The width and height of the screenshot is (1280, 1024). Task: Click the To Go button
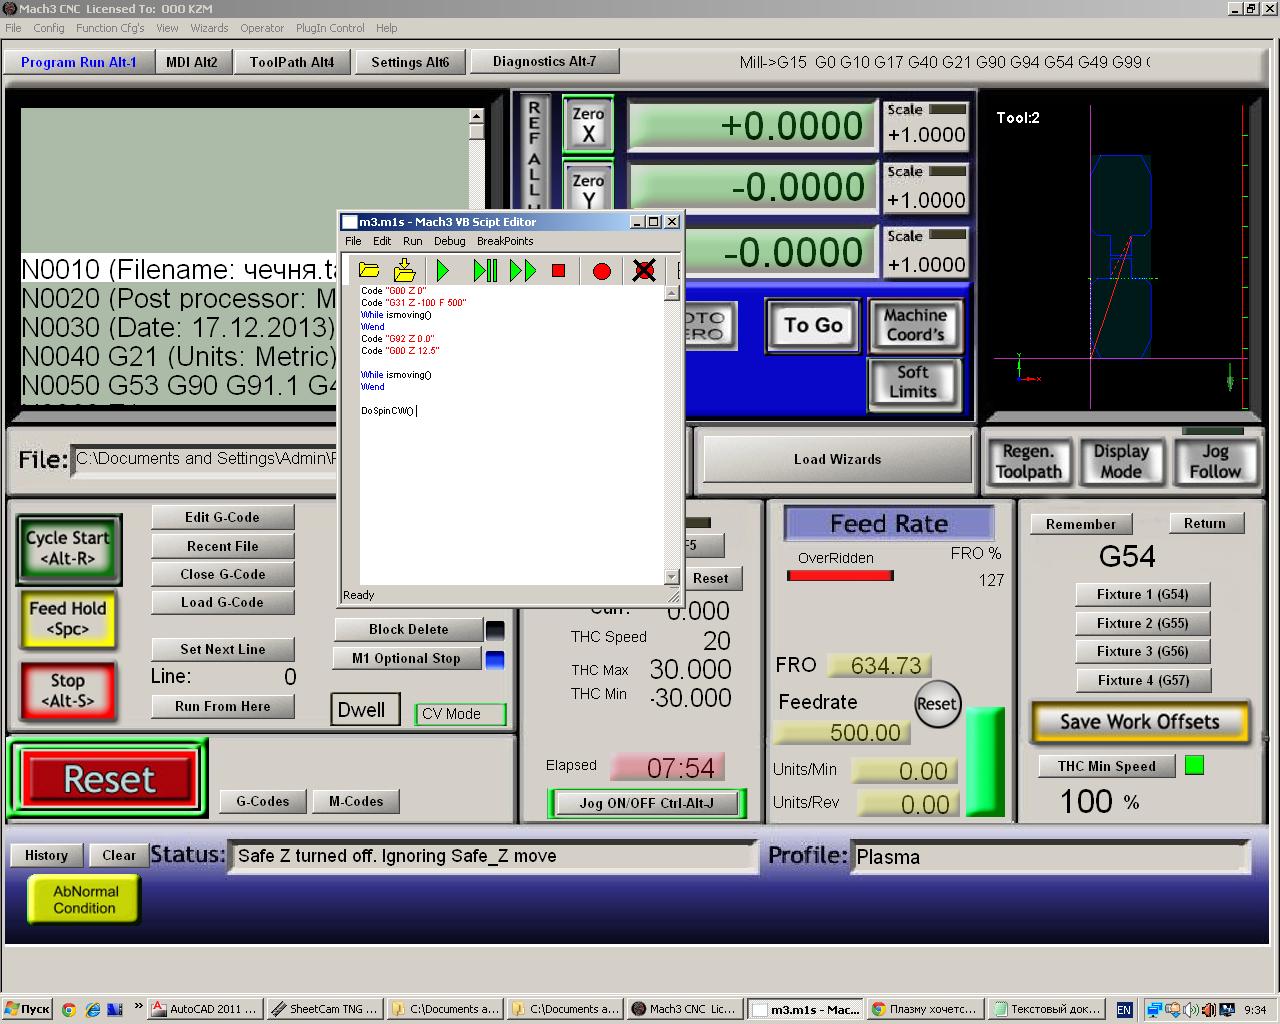point(813,325)
